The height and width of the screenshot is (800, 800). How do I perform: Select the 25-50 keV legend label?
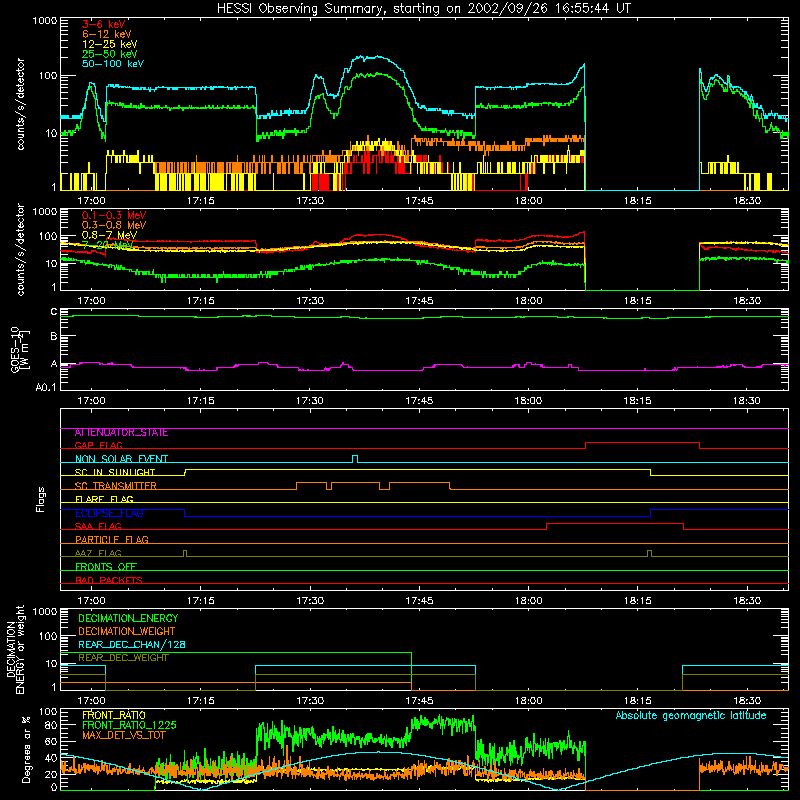pyautogui.click(x=110, y=54)
